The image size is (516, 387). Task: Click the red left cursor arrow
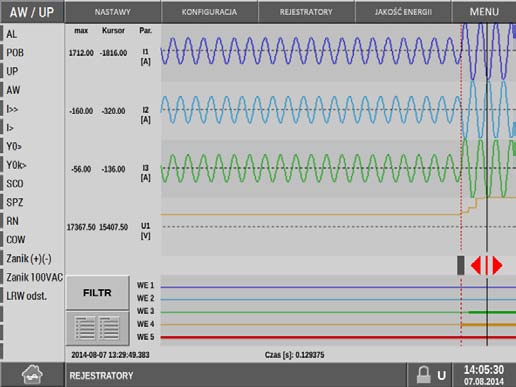476,266
